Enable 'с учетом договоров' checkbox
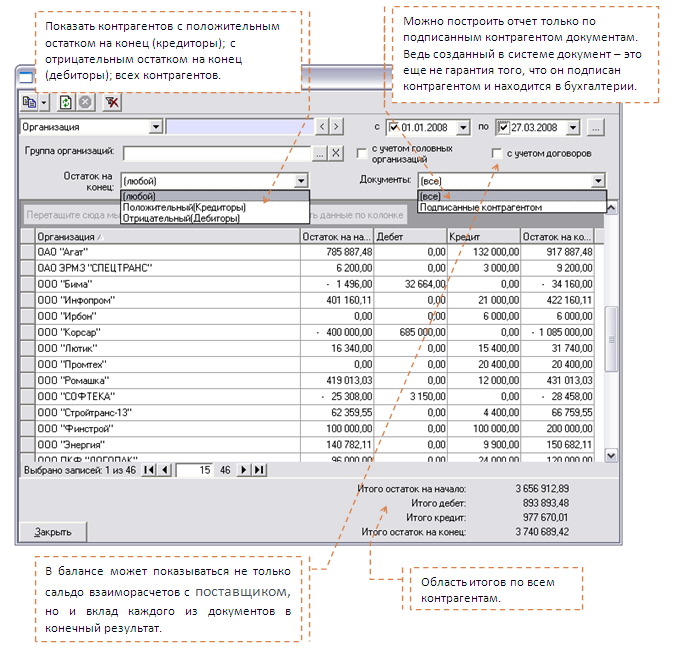This screenshot has width=677, height=653. point(497,153)
